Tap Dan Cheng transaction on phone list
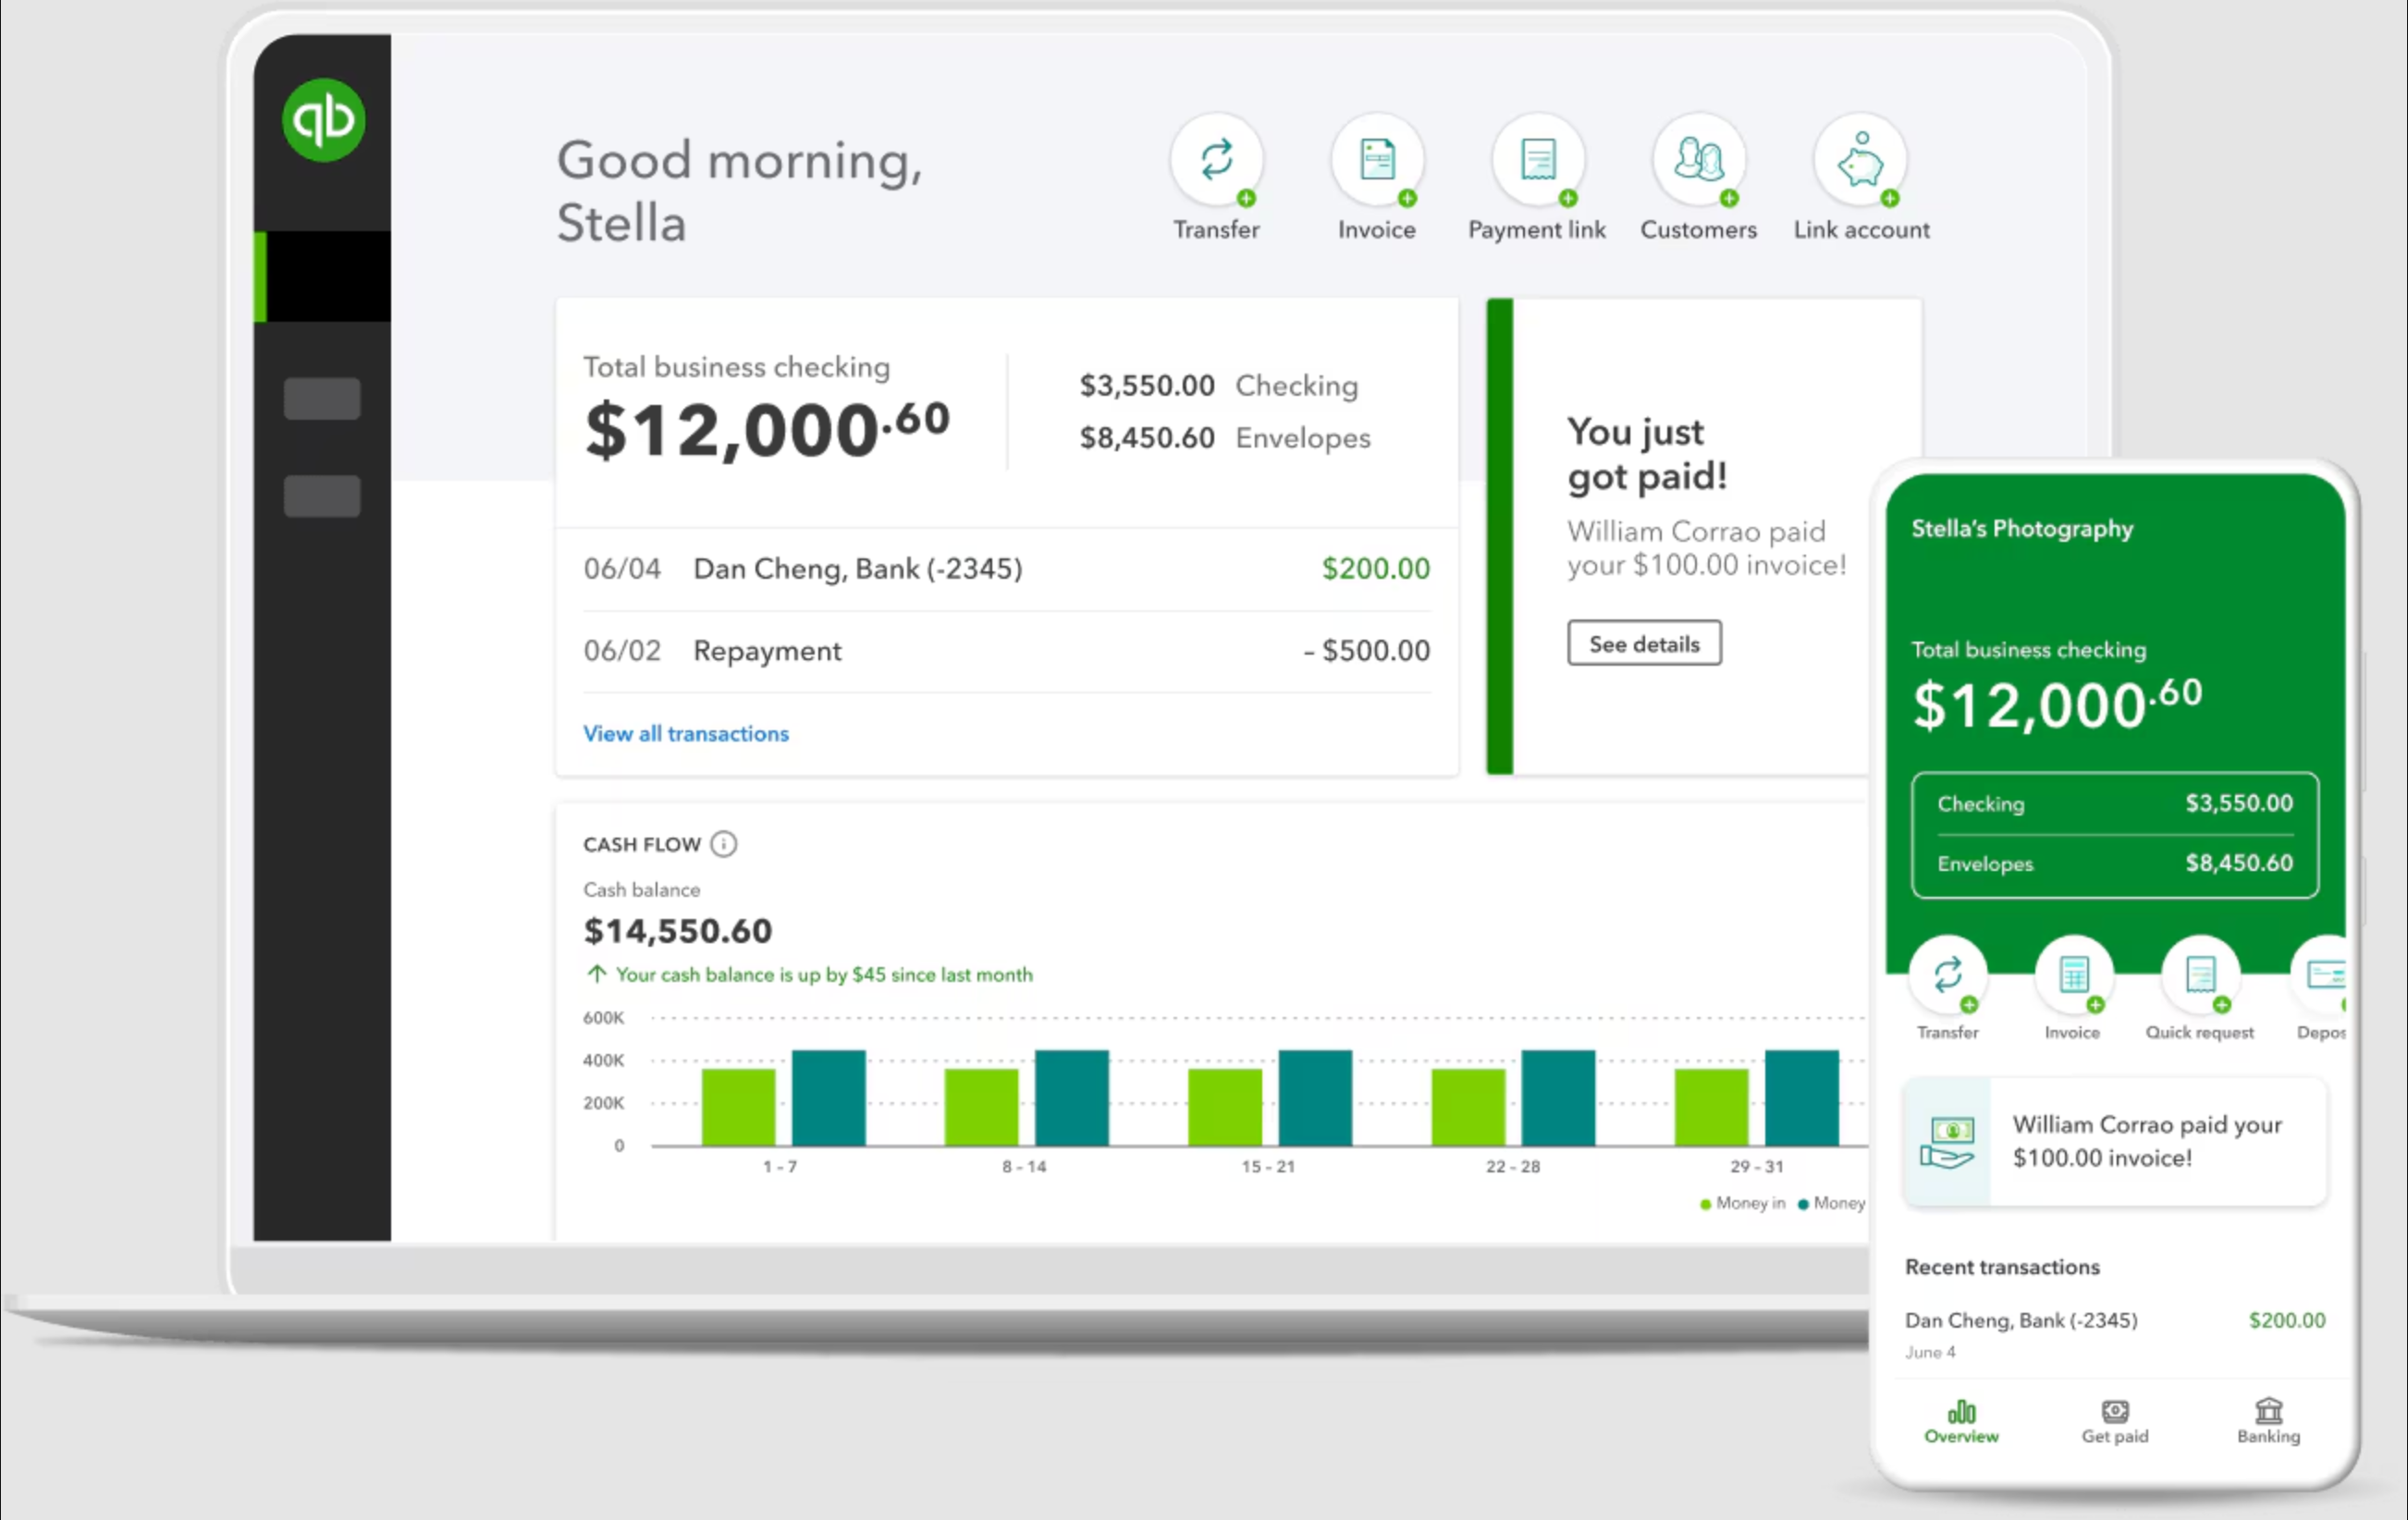2408x1520 pixels. point(2114,1334)
